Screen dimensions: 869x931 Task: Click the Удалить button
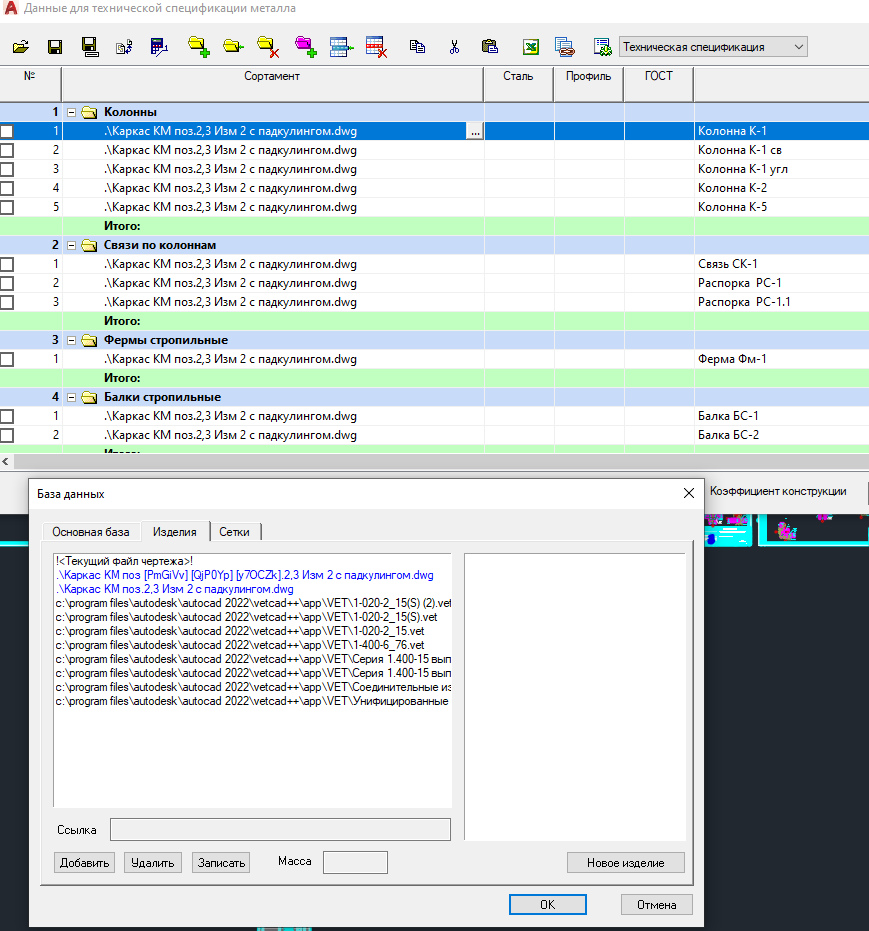(x=153, y=863)
